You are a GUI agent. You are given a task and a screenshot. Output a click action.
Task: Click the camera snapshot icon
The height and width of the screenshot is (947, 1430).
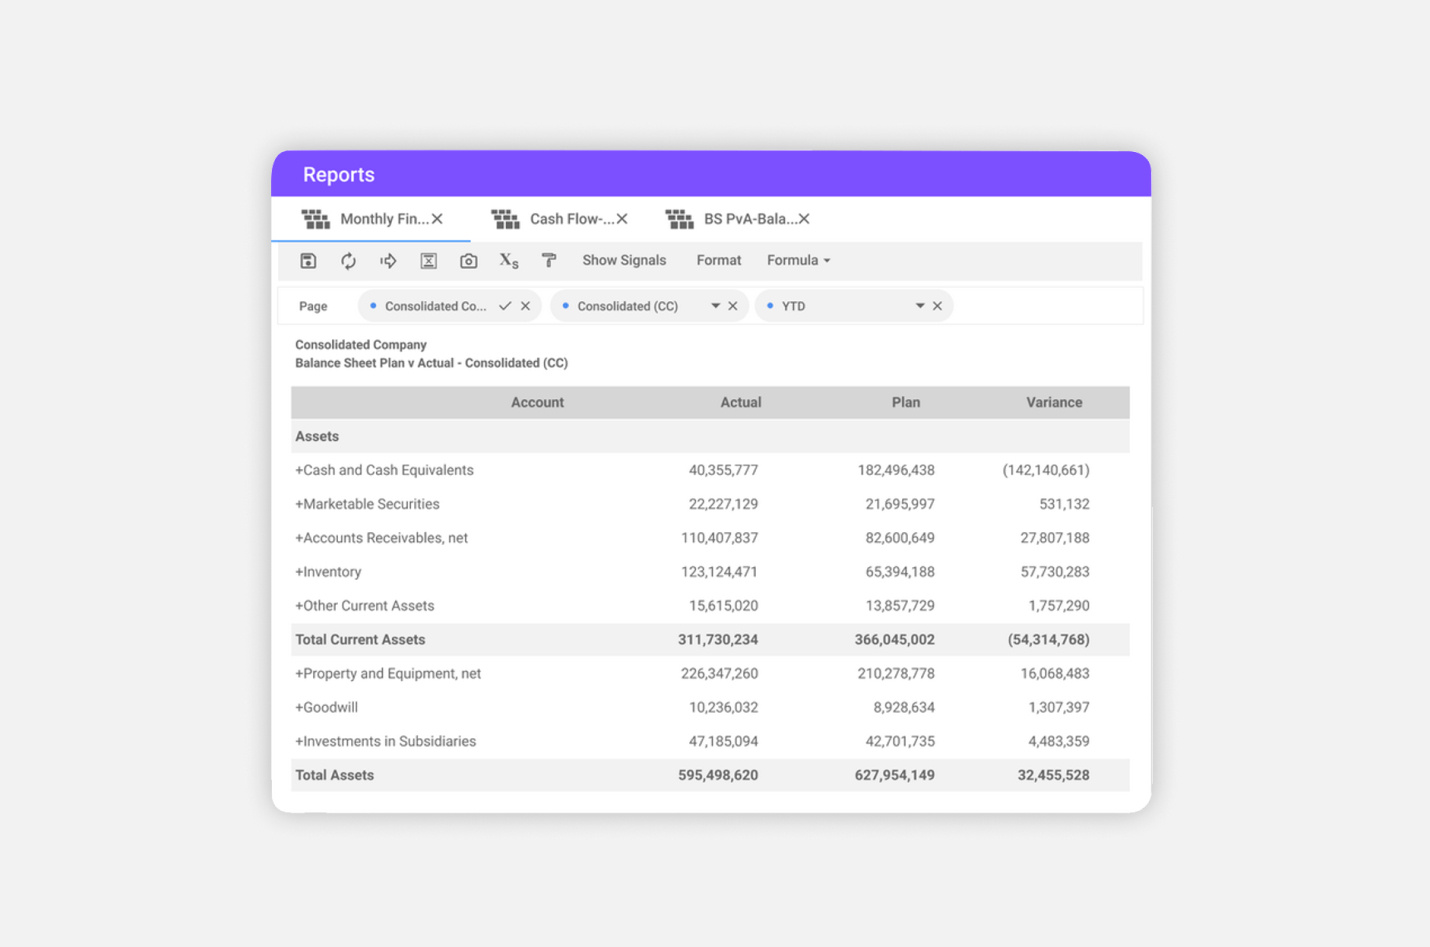tap(468, 260)
